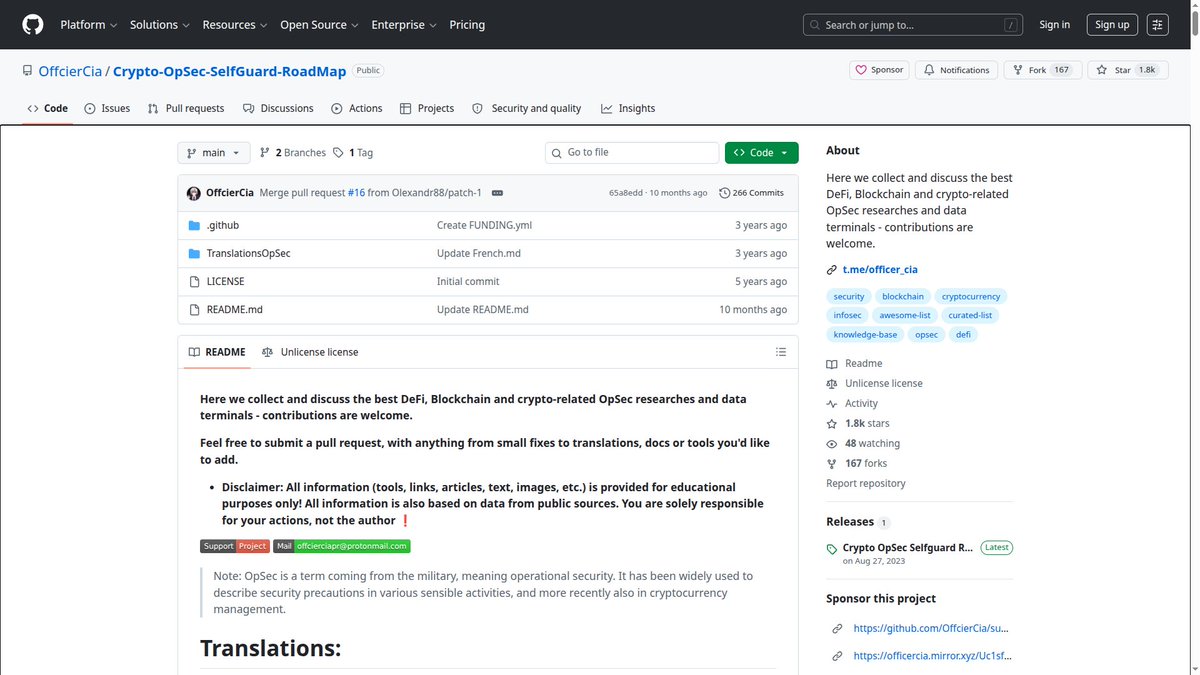The width and height of the screenshot is (1200, 675).
Task: Open the GitHub homepage logo
Action: coord(33,25)
